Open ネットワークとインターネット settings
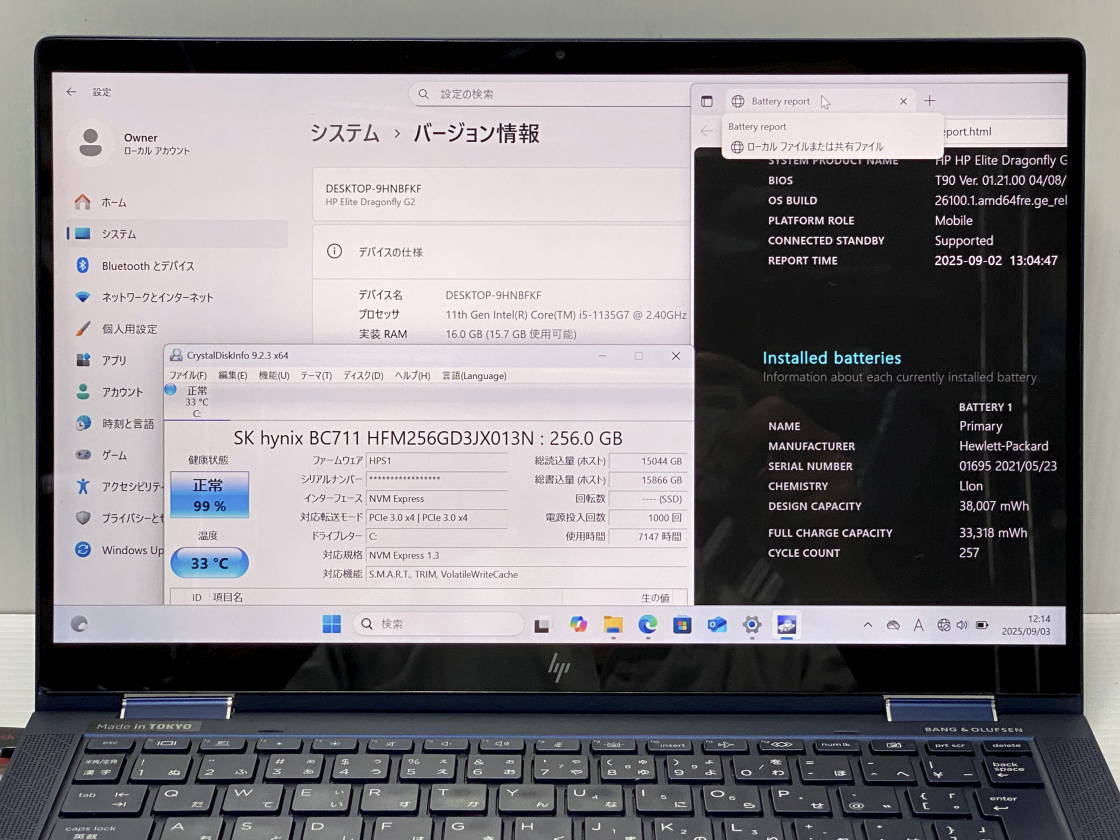Viewport: 1120px width, 840px height. point(177,297)
